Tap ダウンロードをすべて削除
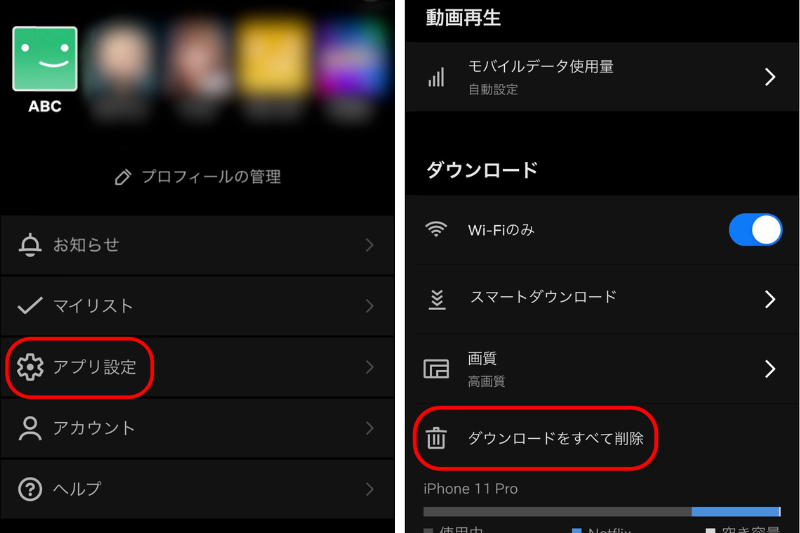This screenshot has height=533, width=800. tap(556, 438)
